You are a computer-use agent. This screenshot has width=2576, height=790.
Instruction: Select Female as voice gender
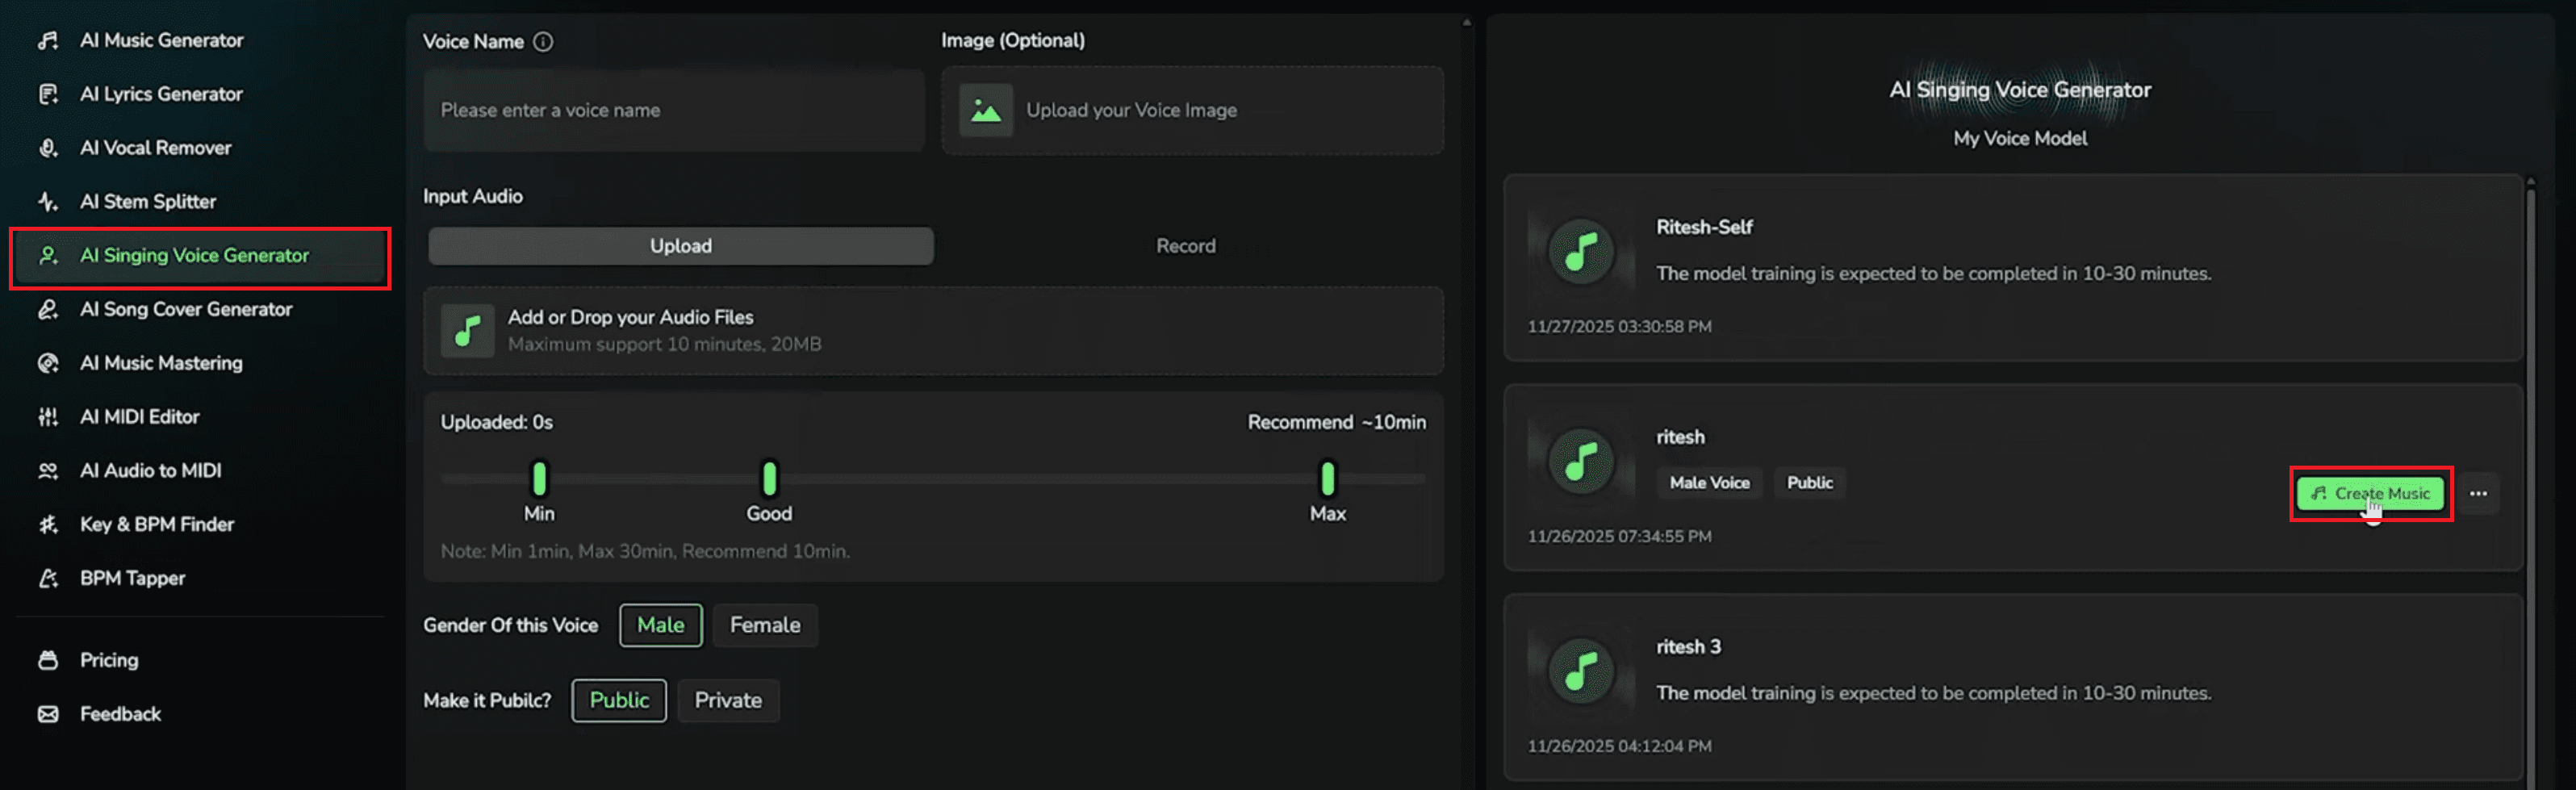coord(765,625)
